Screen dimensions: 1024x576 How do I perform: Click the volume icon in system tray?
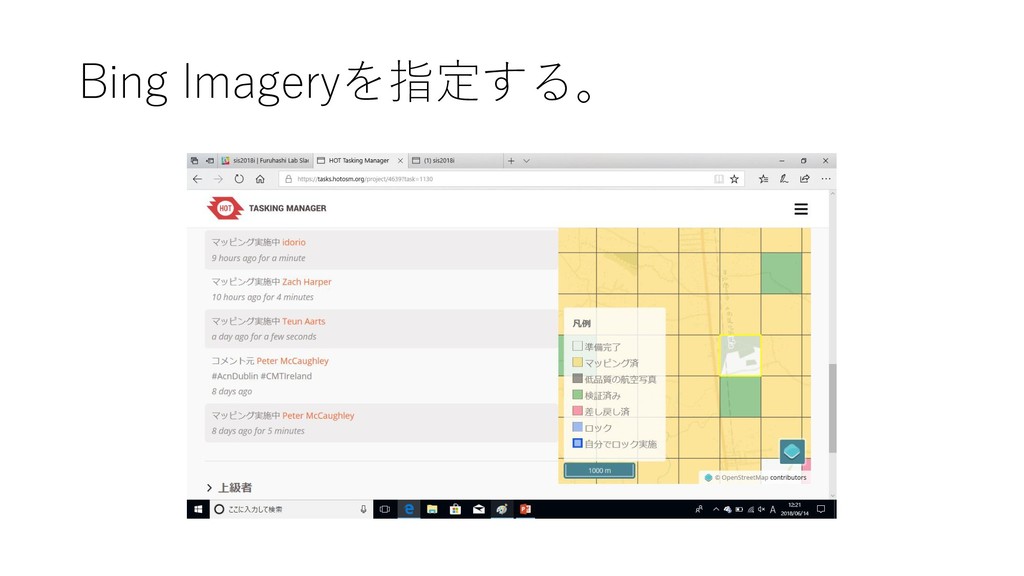point(761,509)
